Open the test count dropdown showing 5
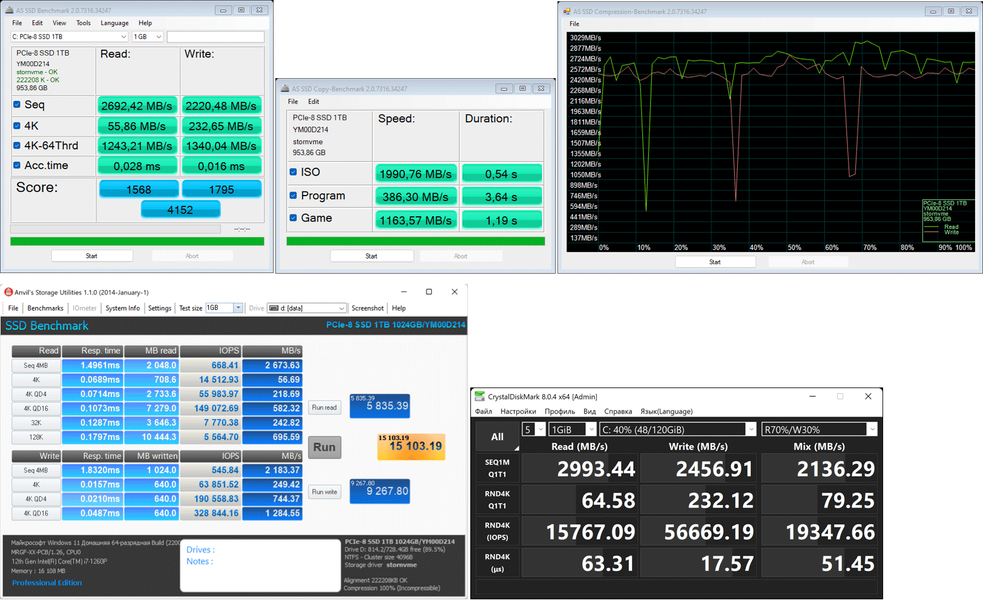983x600 pixels. click(x=533, y=429)
